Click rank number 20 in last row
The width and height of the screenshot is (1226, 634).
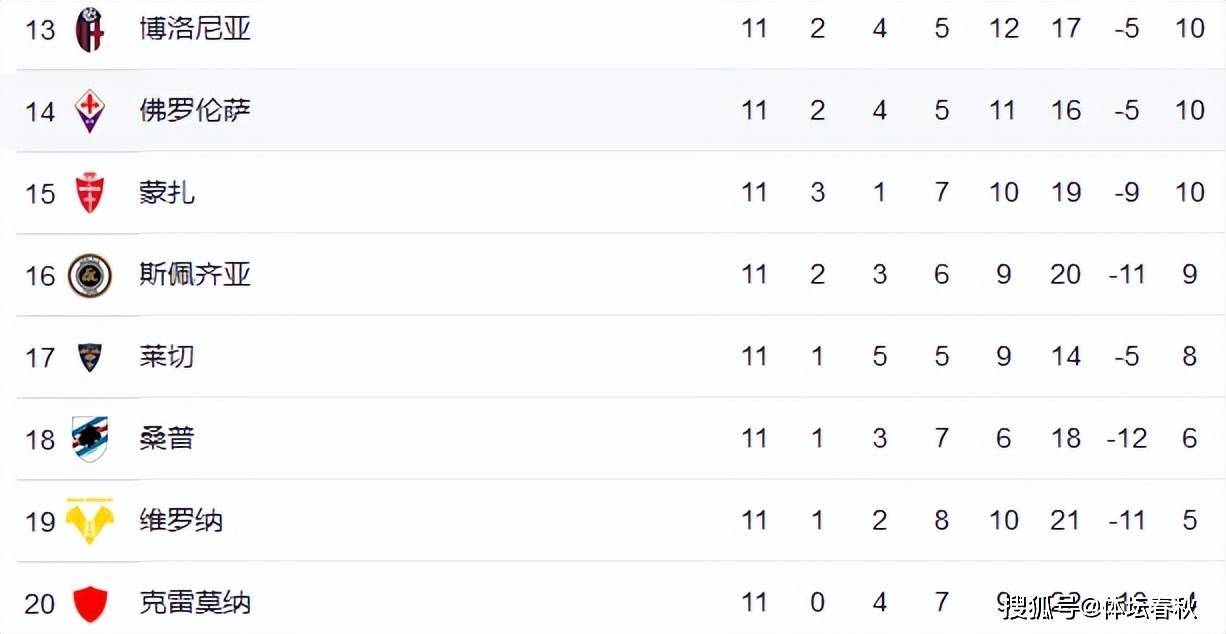(40, 603)
